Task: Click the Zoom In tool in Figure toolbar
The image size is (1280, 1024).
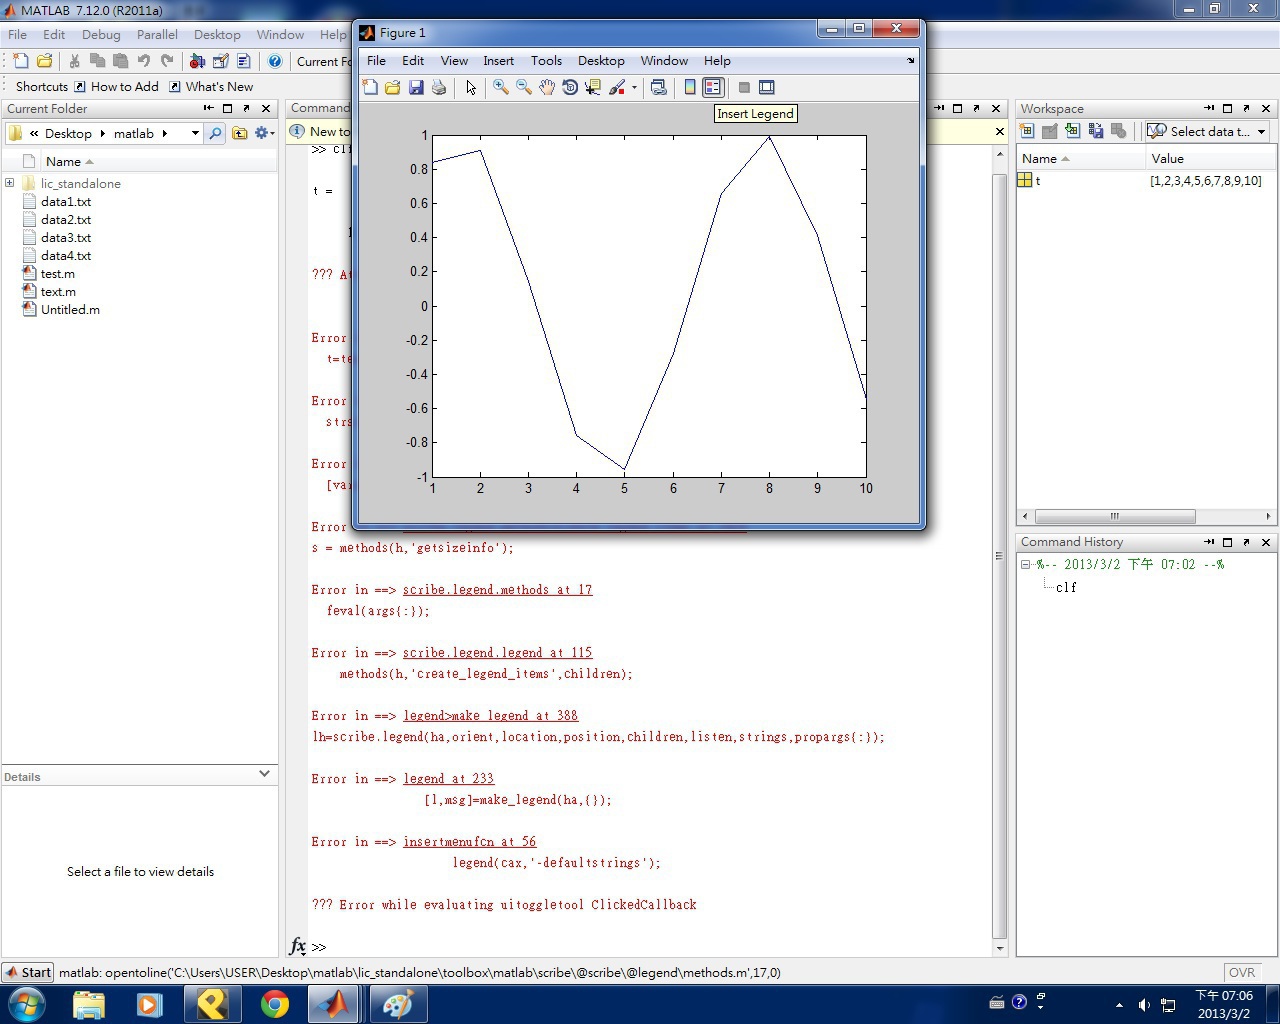Action: pos(500,88)
